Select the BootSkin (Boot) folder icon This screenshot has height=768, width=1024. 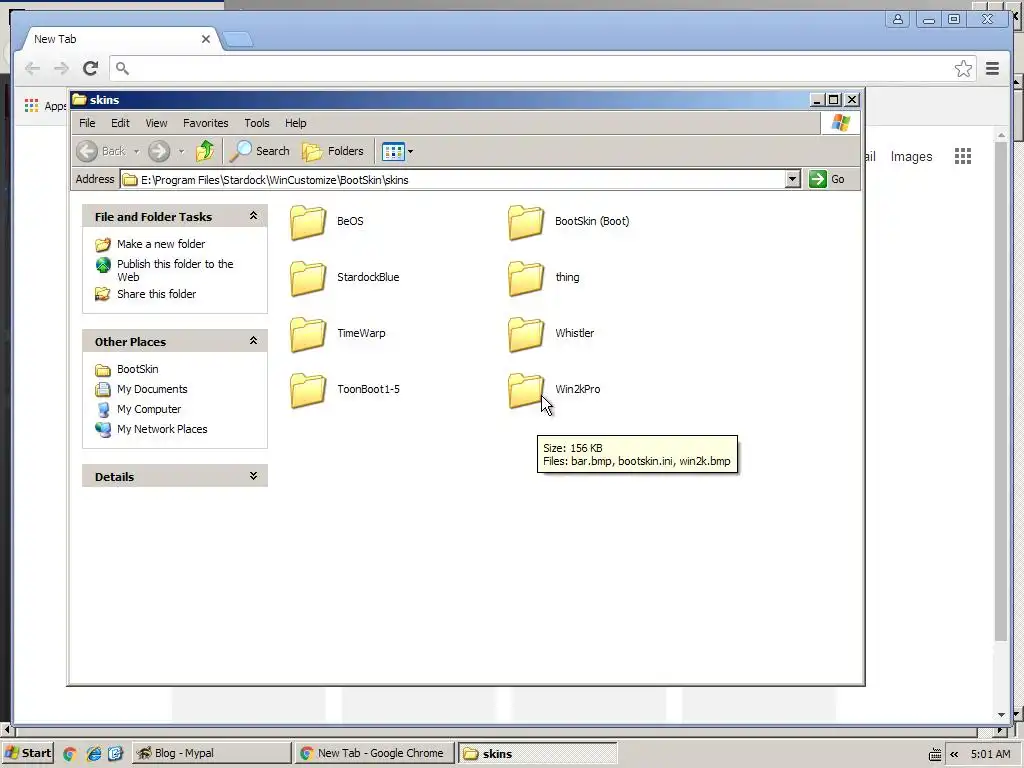526,221
